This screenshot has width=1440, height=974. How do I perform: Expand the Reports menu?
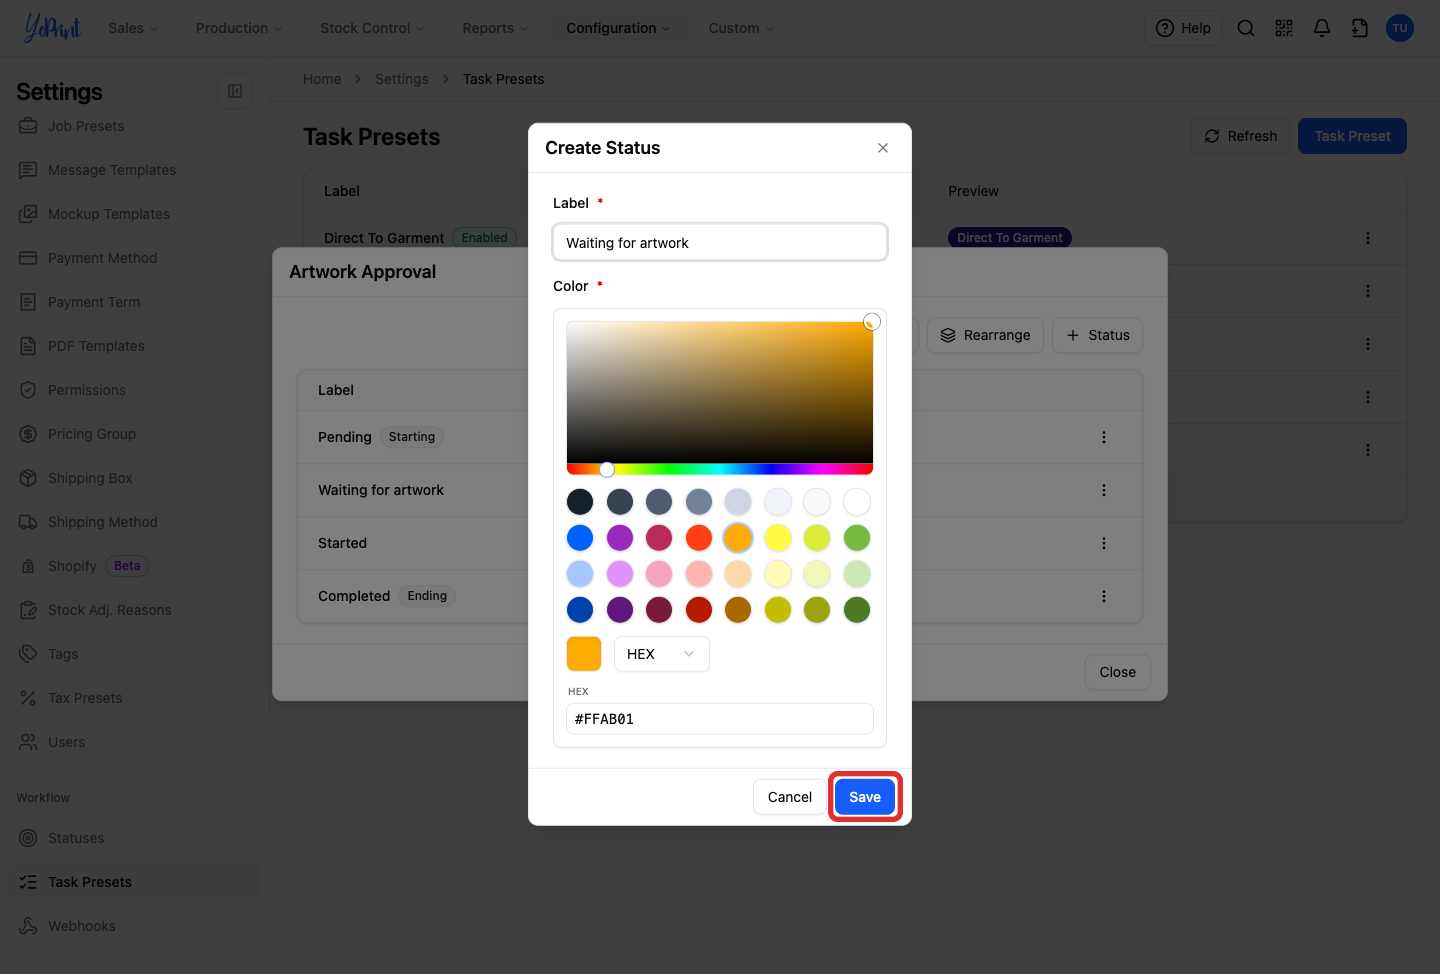[495, 28]
